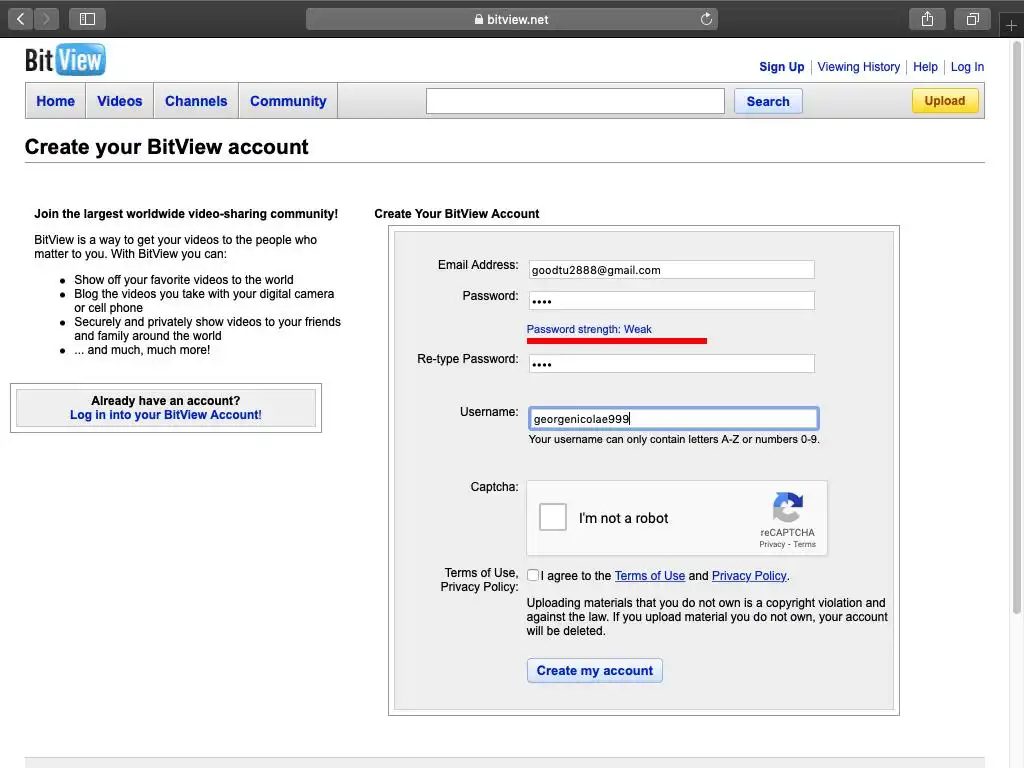Screen dimensions: 1024x768
Task: Select the Community tab
Action: [288, 101]
